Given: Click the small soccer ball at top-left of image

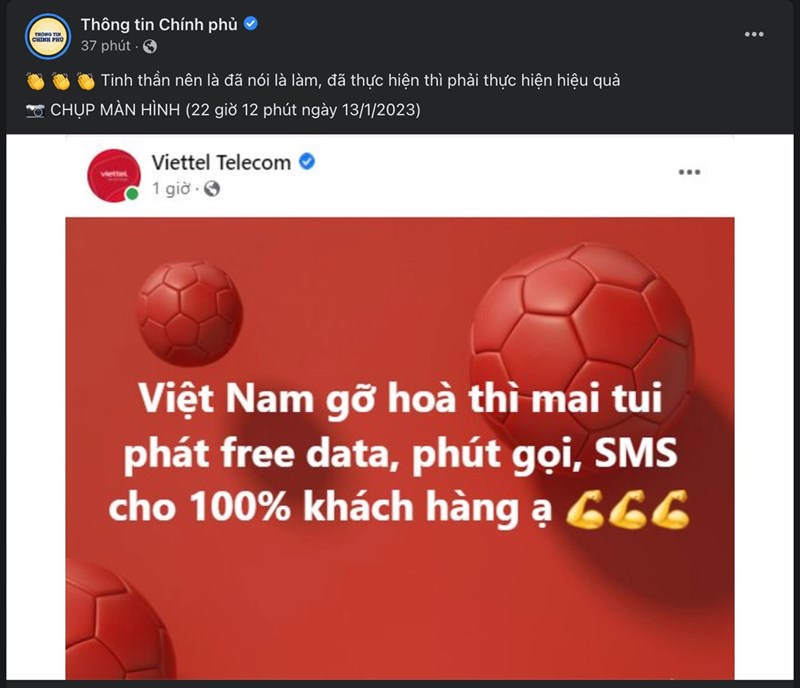Looking at the screenshot, I should 190,313.
